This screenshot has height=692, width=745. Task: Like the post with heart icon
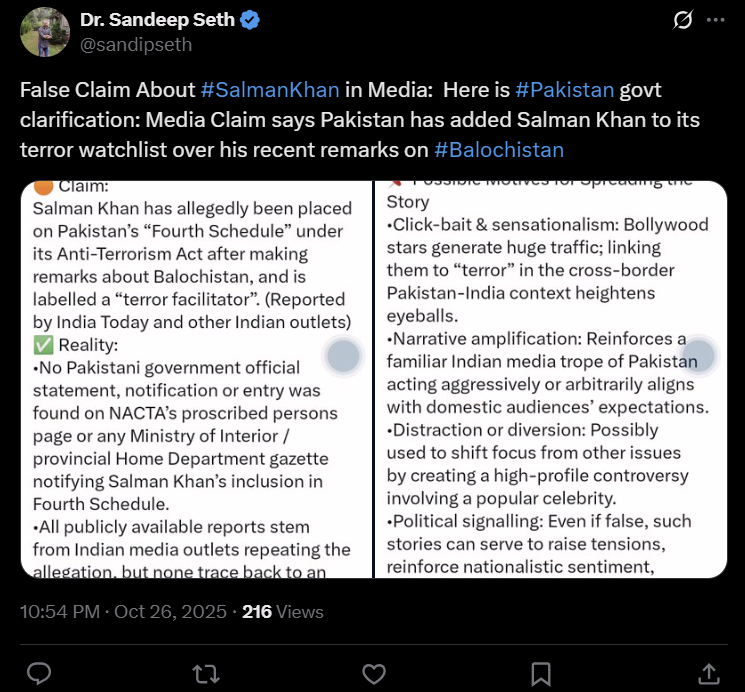374,671
